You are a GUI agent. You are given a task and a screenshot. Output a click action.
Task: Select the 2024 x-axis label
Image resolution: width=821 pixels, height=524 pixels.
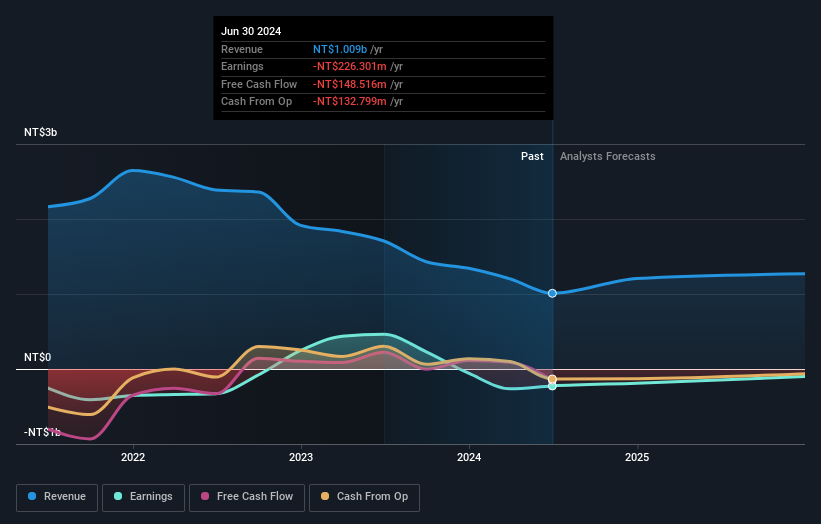[469, 457]
